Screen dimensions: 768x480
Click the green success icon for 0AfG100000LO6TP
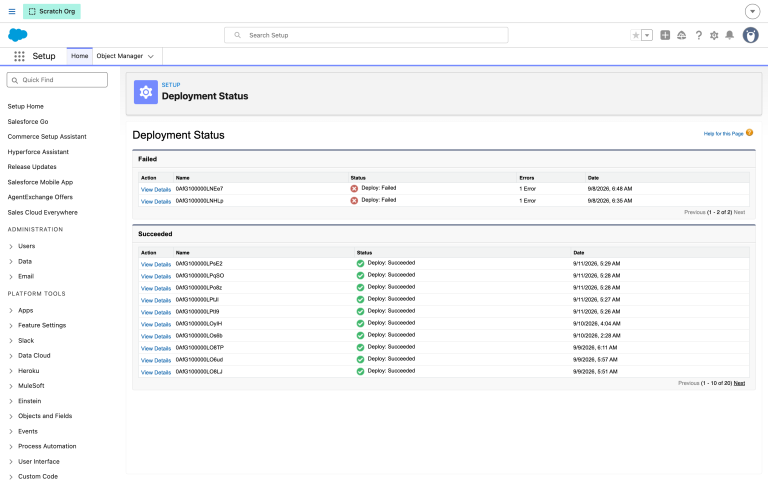click(360, 347)
